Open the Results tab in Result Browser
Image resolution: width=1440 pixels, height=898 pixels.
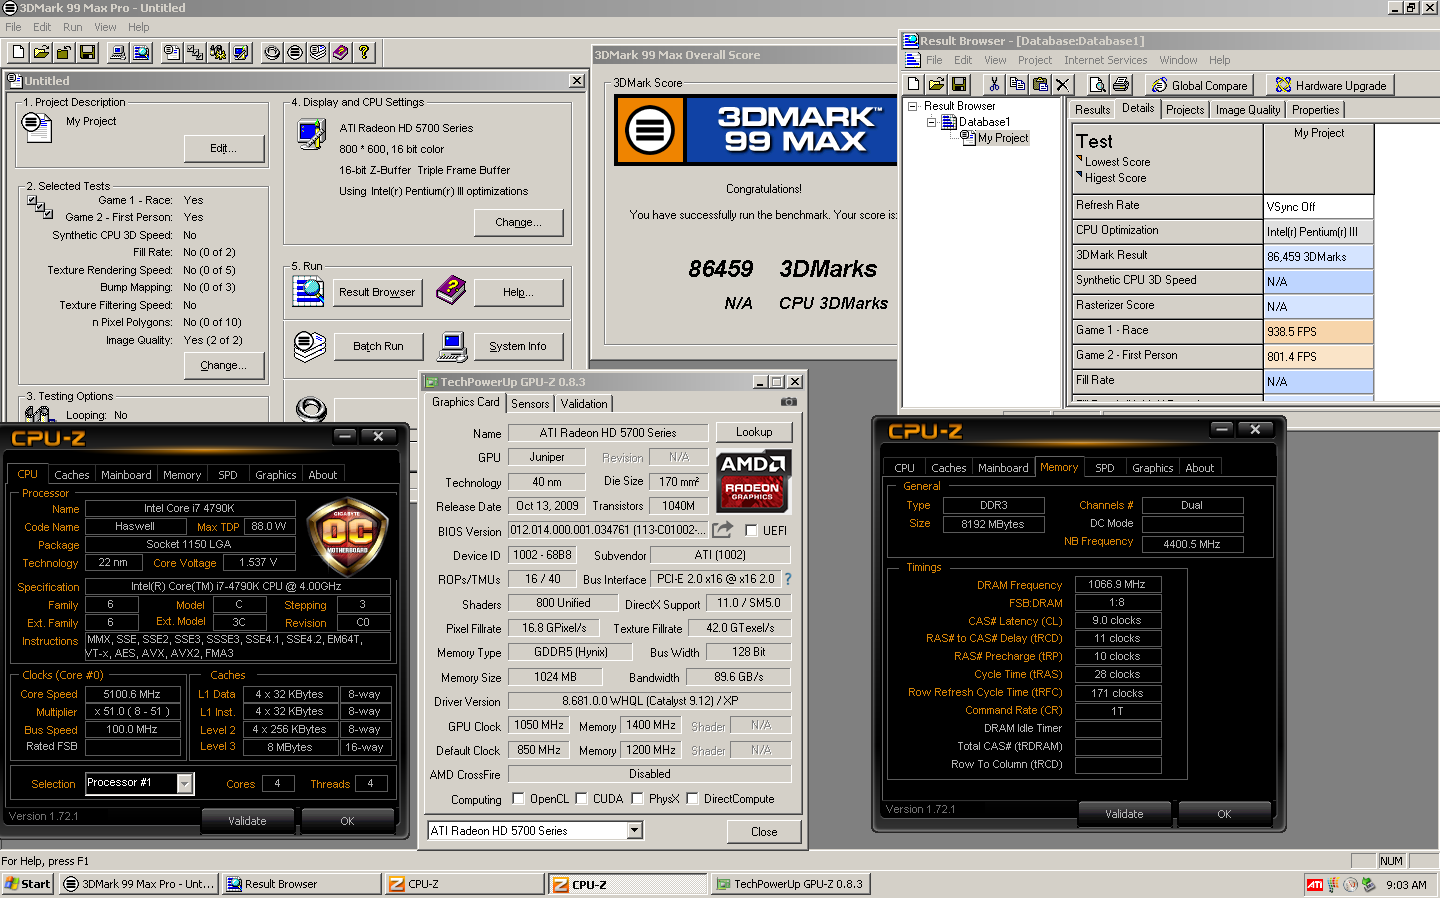coord(1092,110)
